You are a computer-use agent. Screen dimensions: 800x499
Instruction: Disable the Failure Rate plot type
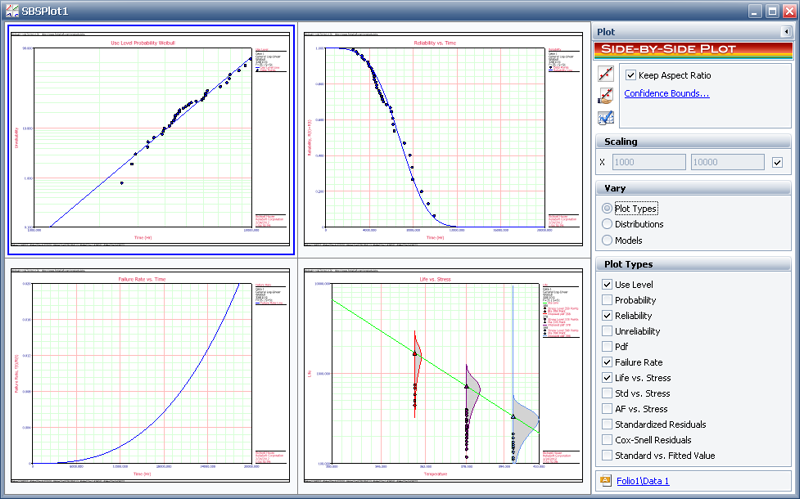tap(607, 362)
